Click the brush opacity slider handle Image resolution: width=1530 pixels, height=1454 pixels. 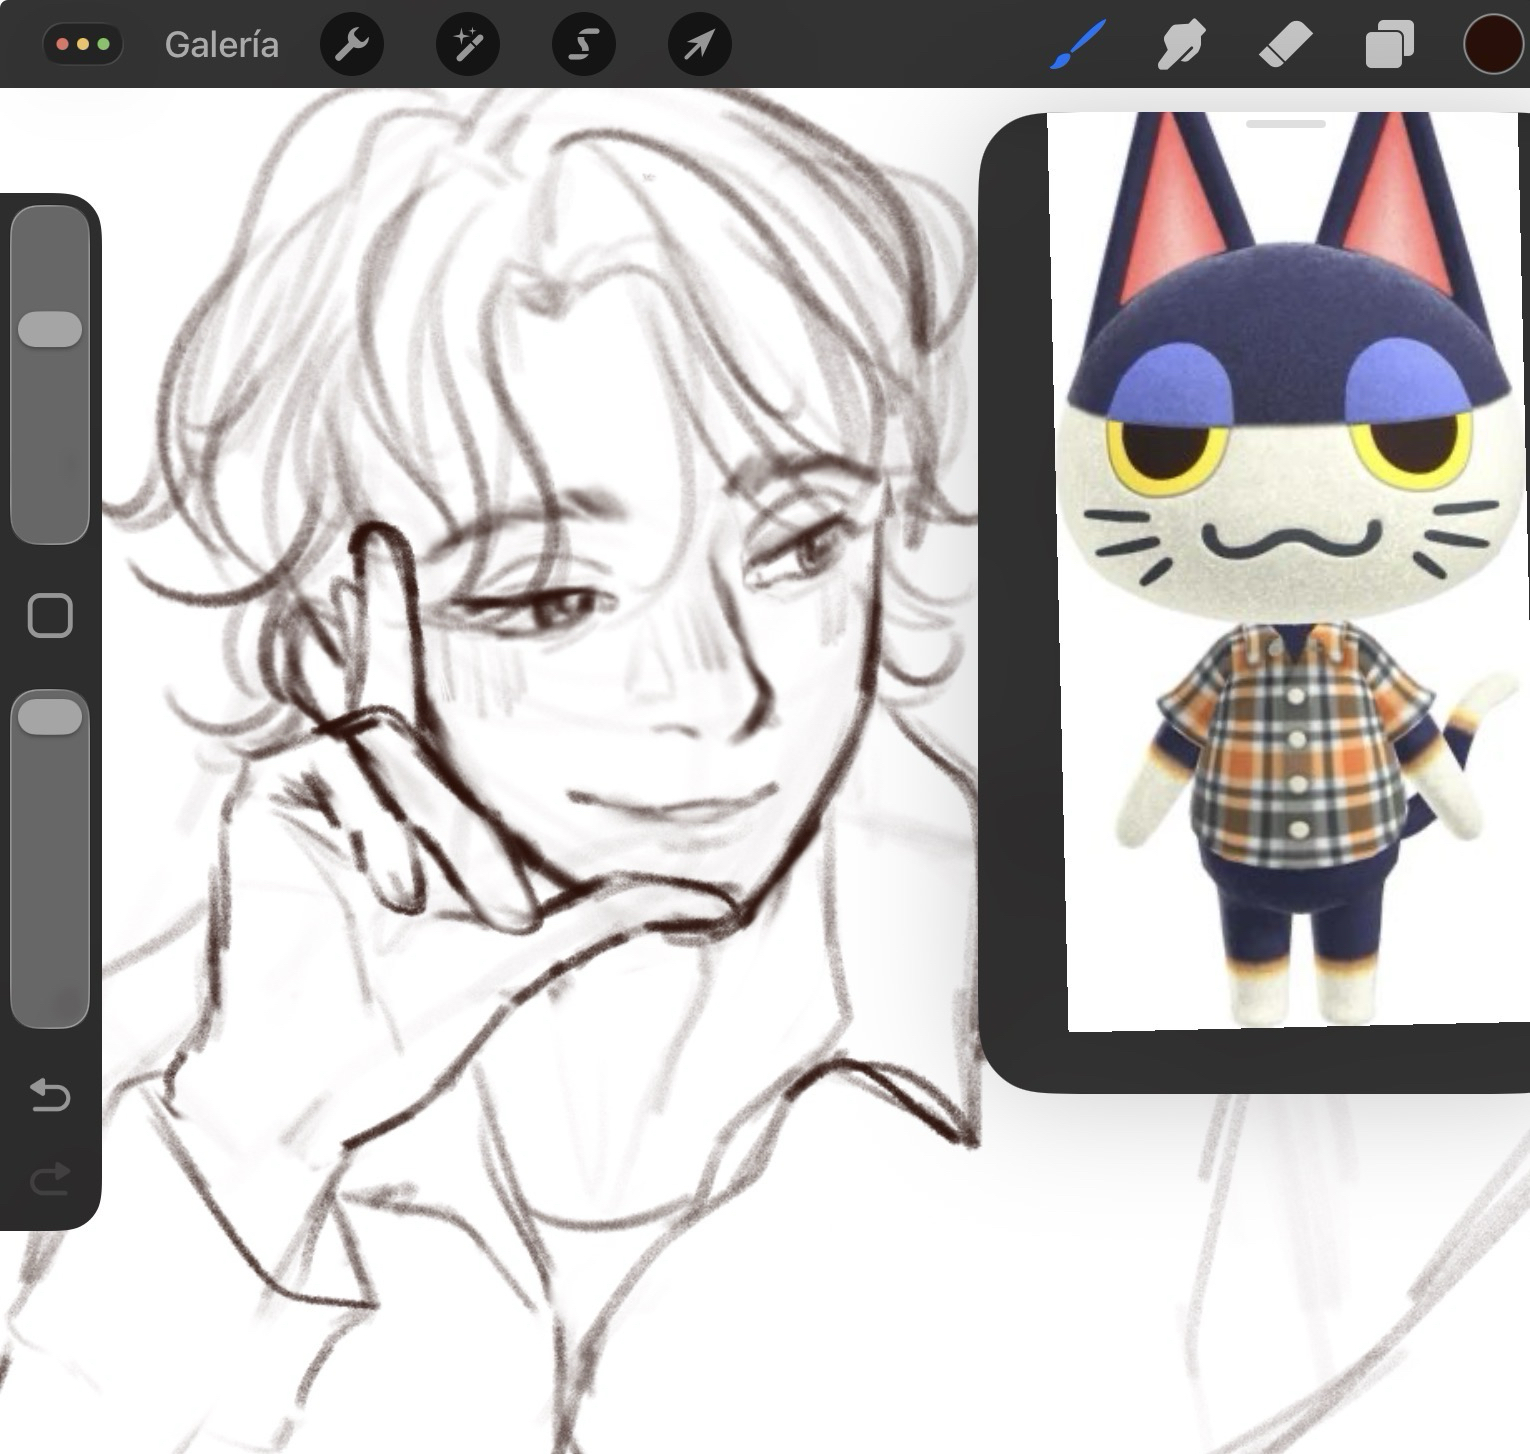coord(50,717)
